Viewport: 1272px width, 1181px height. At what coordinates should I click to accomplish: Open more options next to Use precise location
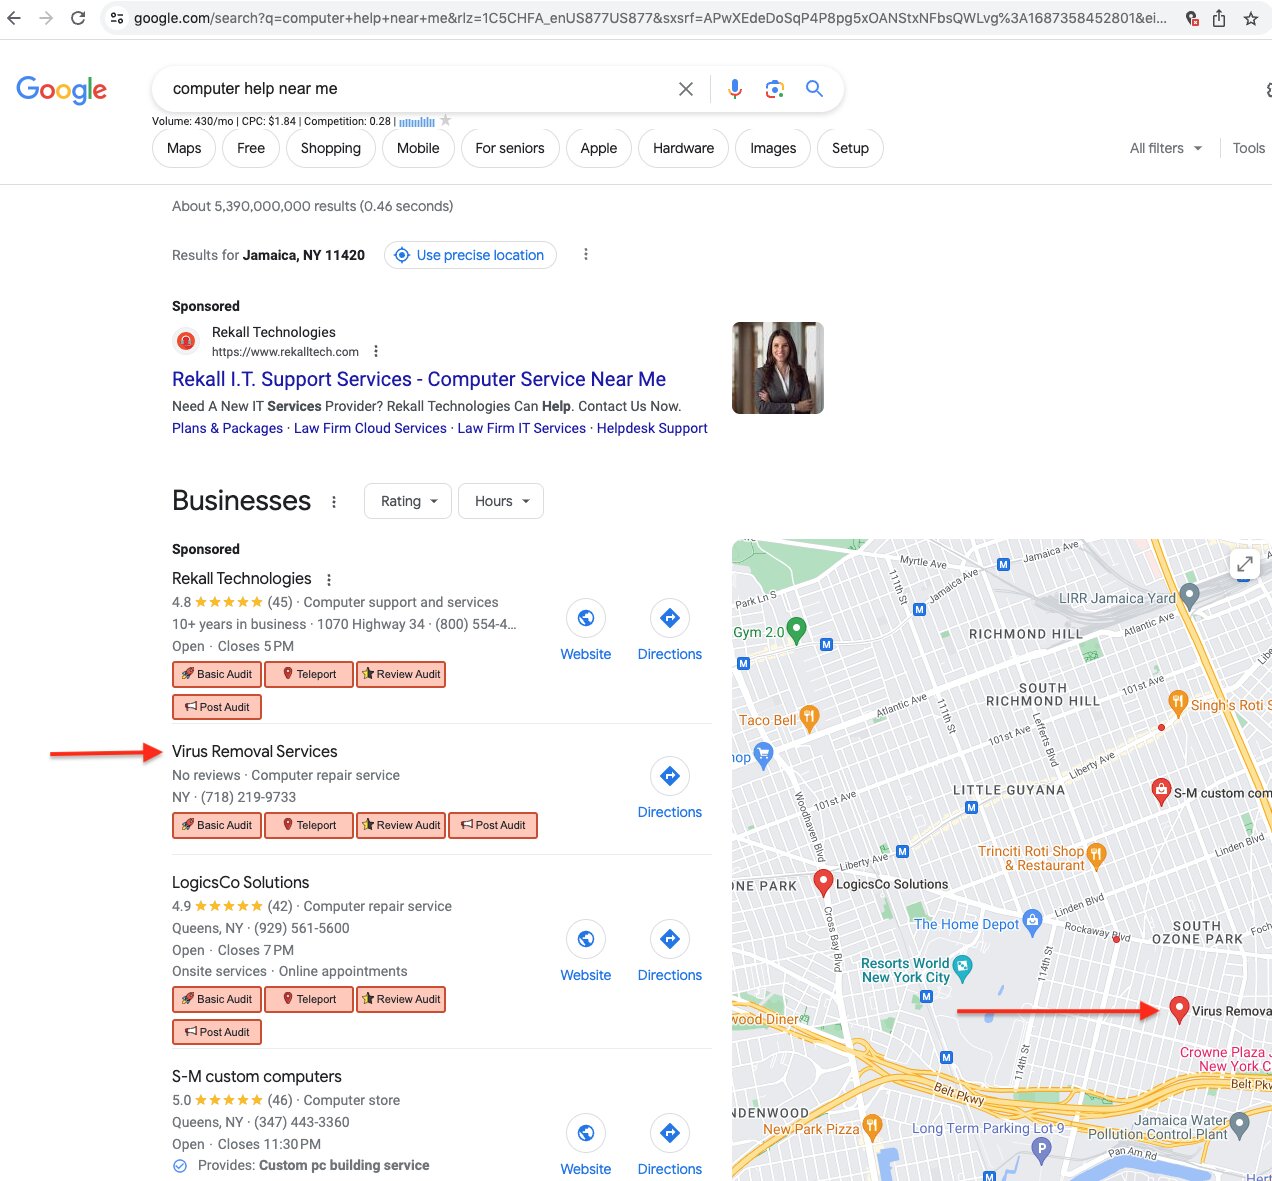pyautogui.click(x=586, y=254)
